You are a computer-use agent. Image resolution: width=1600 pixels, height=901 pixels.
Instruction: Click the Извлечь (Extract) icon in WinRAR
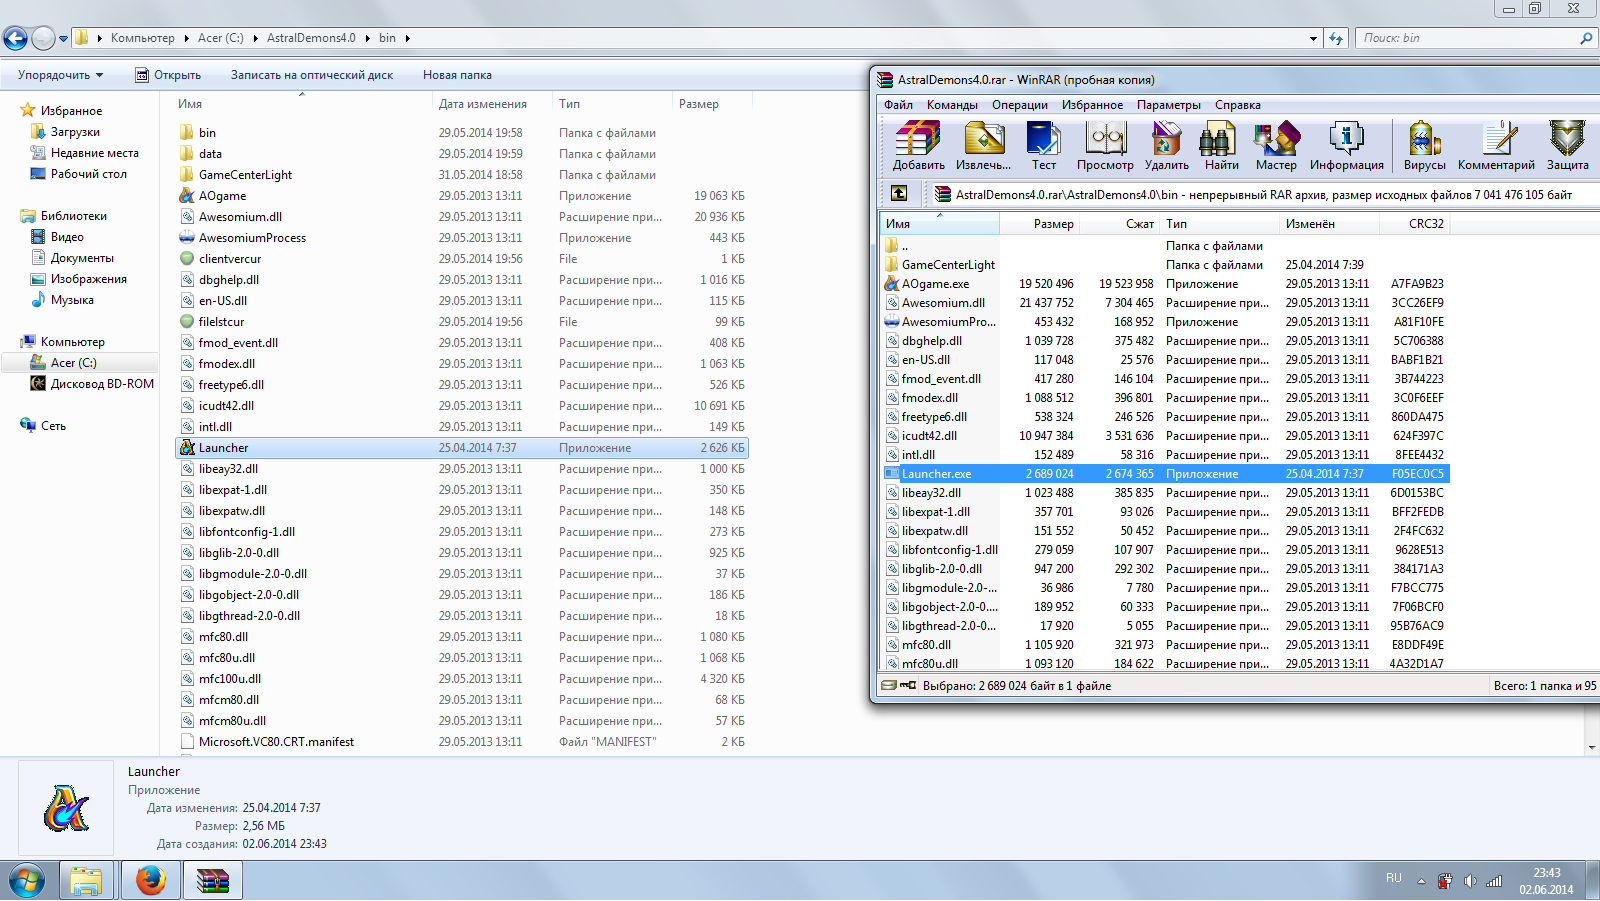(983, 146)
